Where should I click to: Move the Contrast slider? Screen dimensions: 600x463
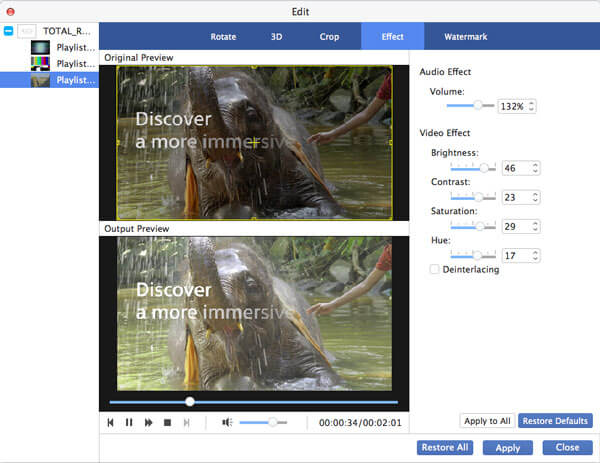[x=473, y=197]
